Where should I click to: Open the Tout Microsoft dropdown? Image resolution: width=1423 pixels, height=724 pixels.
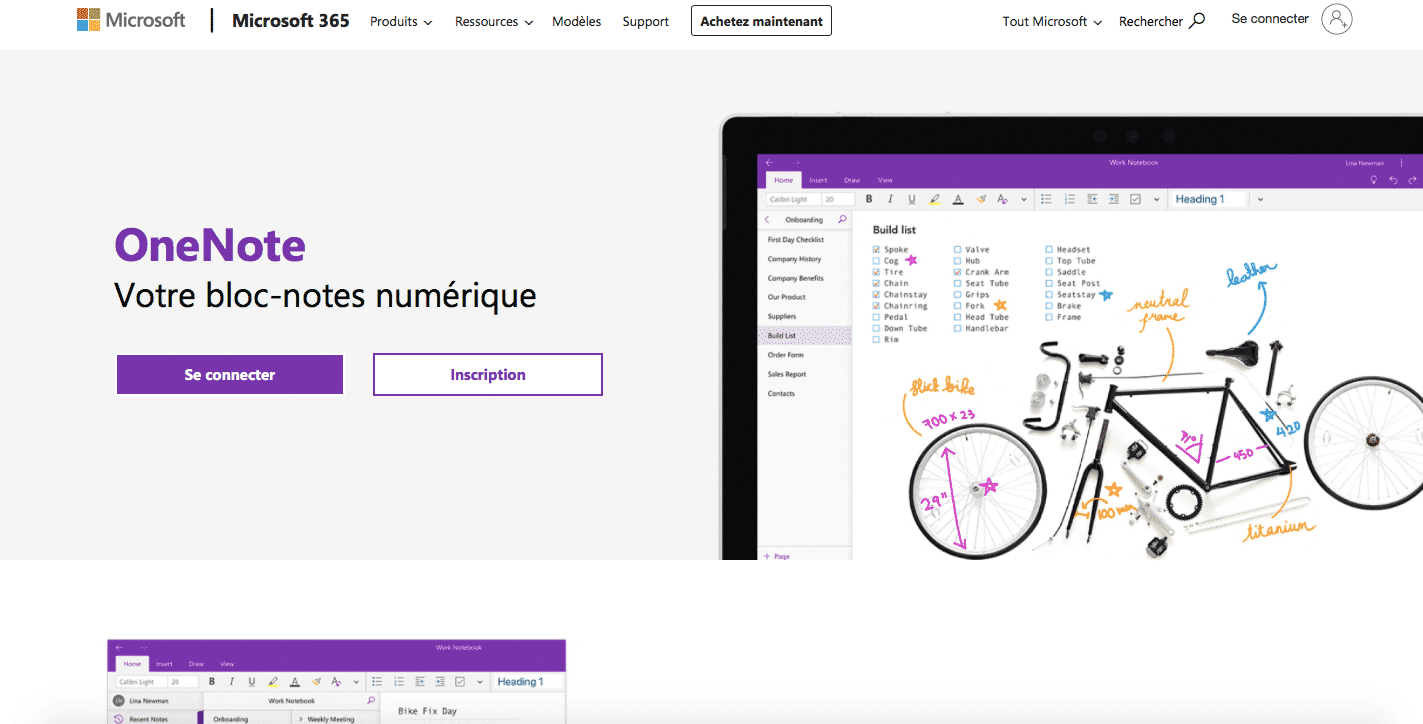point(1052,21)
